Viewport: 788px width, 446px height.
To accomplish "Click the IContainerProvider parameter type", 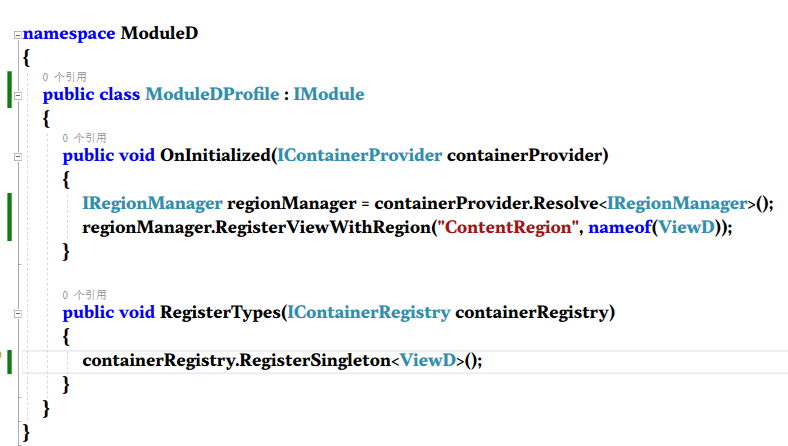I will click(x=360, y=155).
